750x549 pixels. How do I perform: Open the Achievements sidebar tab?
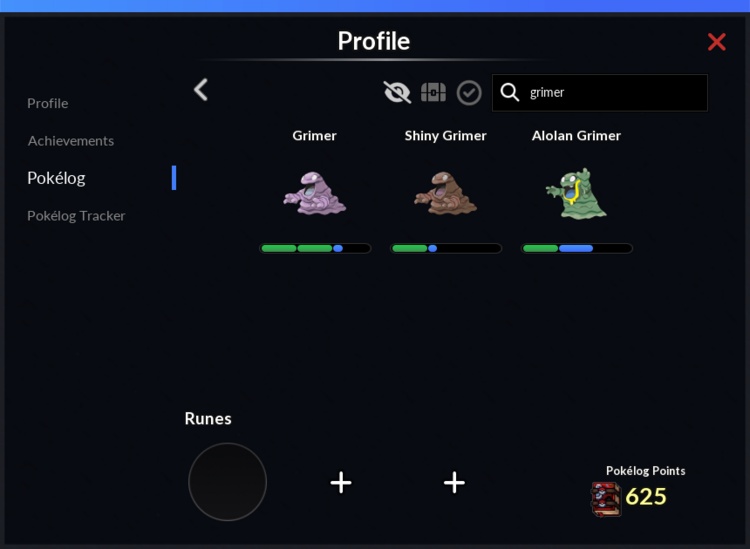[71, 141]
